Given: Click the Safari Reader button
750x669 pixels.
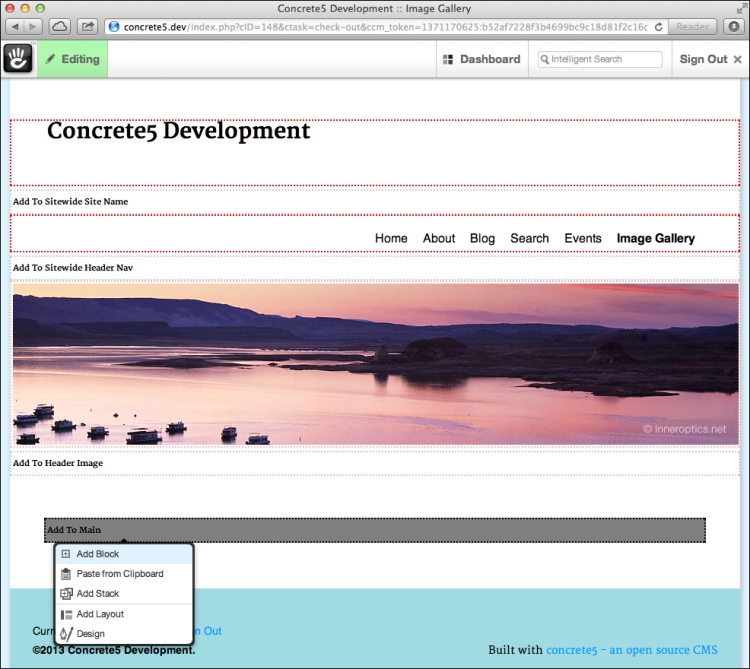Looking at the screenshot, I should [x=692, y=27].
